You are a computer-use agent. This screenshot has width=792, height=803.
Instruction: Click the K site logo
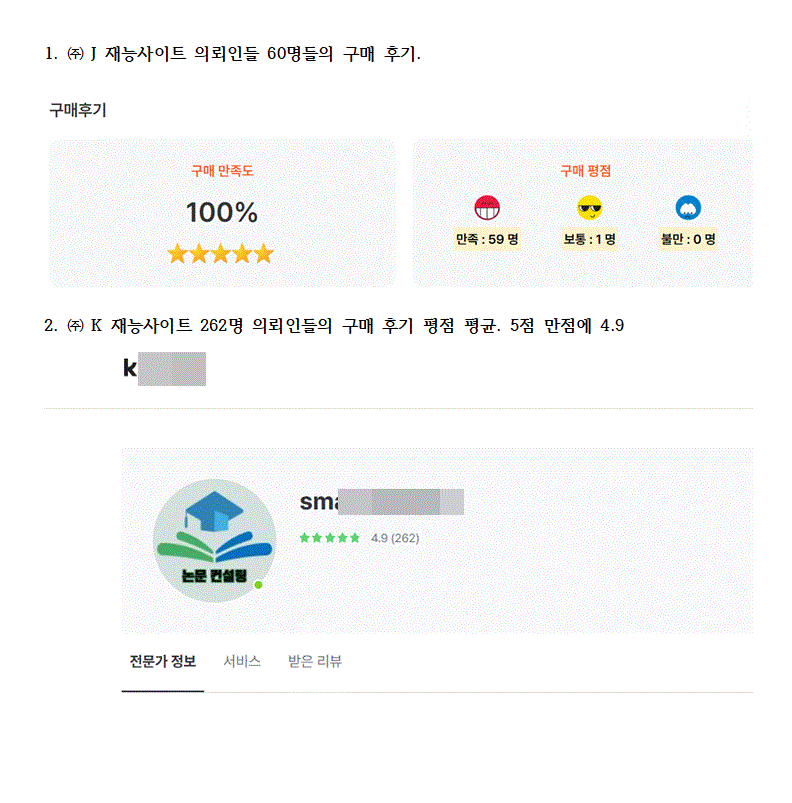click(164, 369)
